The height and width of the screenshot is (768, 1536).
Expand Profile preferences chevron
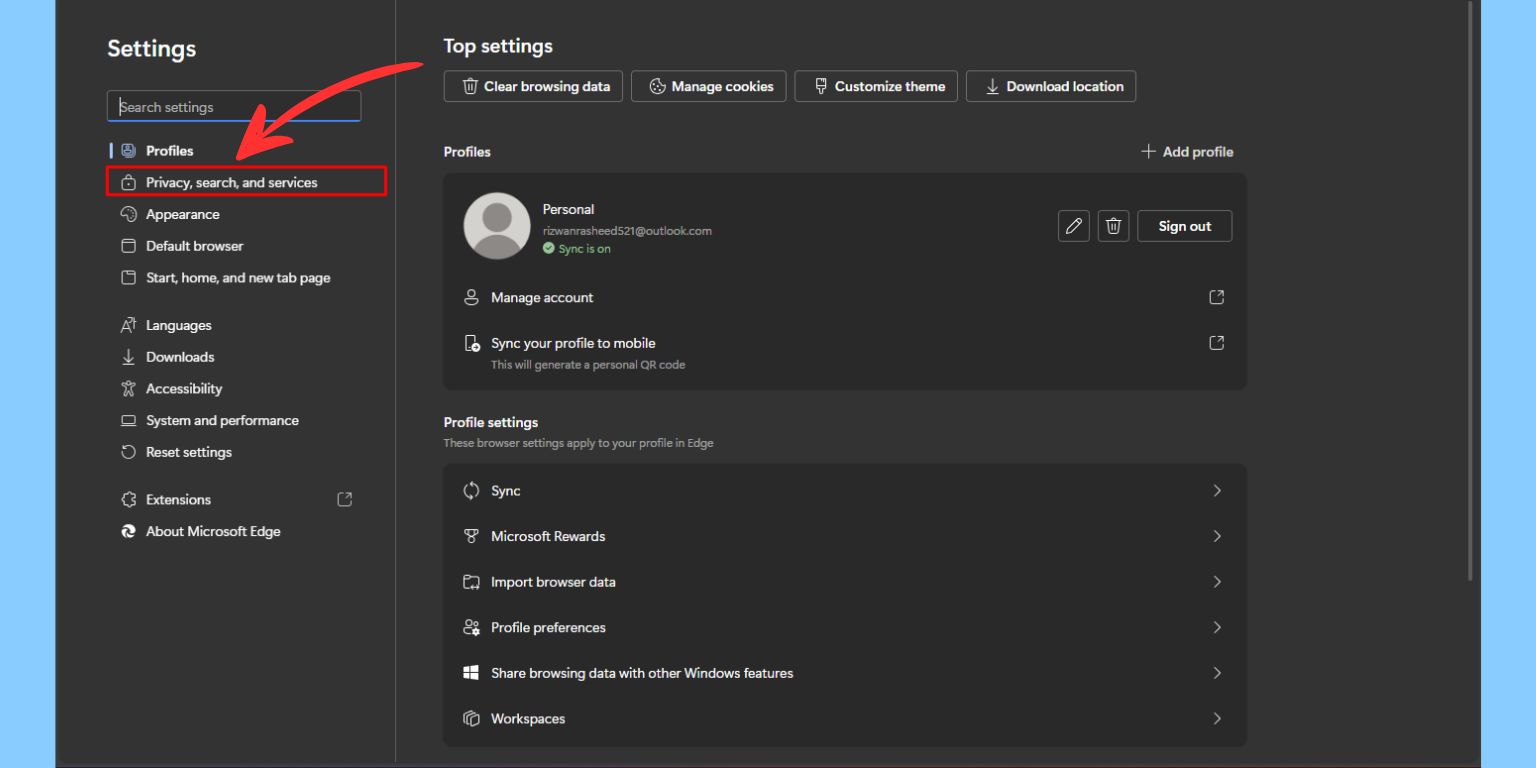click(1217, 628)
